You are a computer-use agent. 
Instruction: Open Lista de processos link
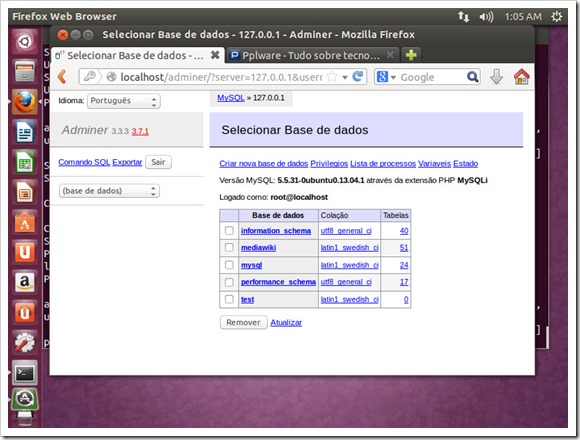click(383, 163)
